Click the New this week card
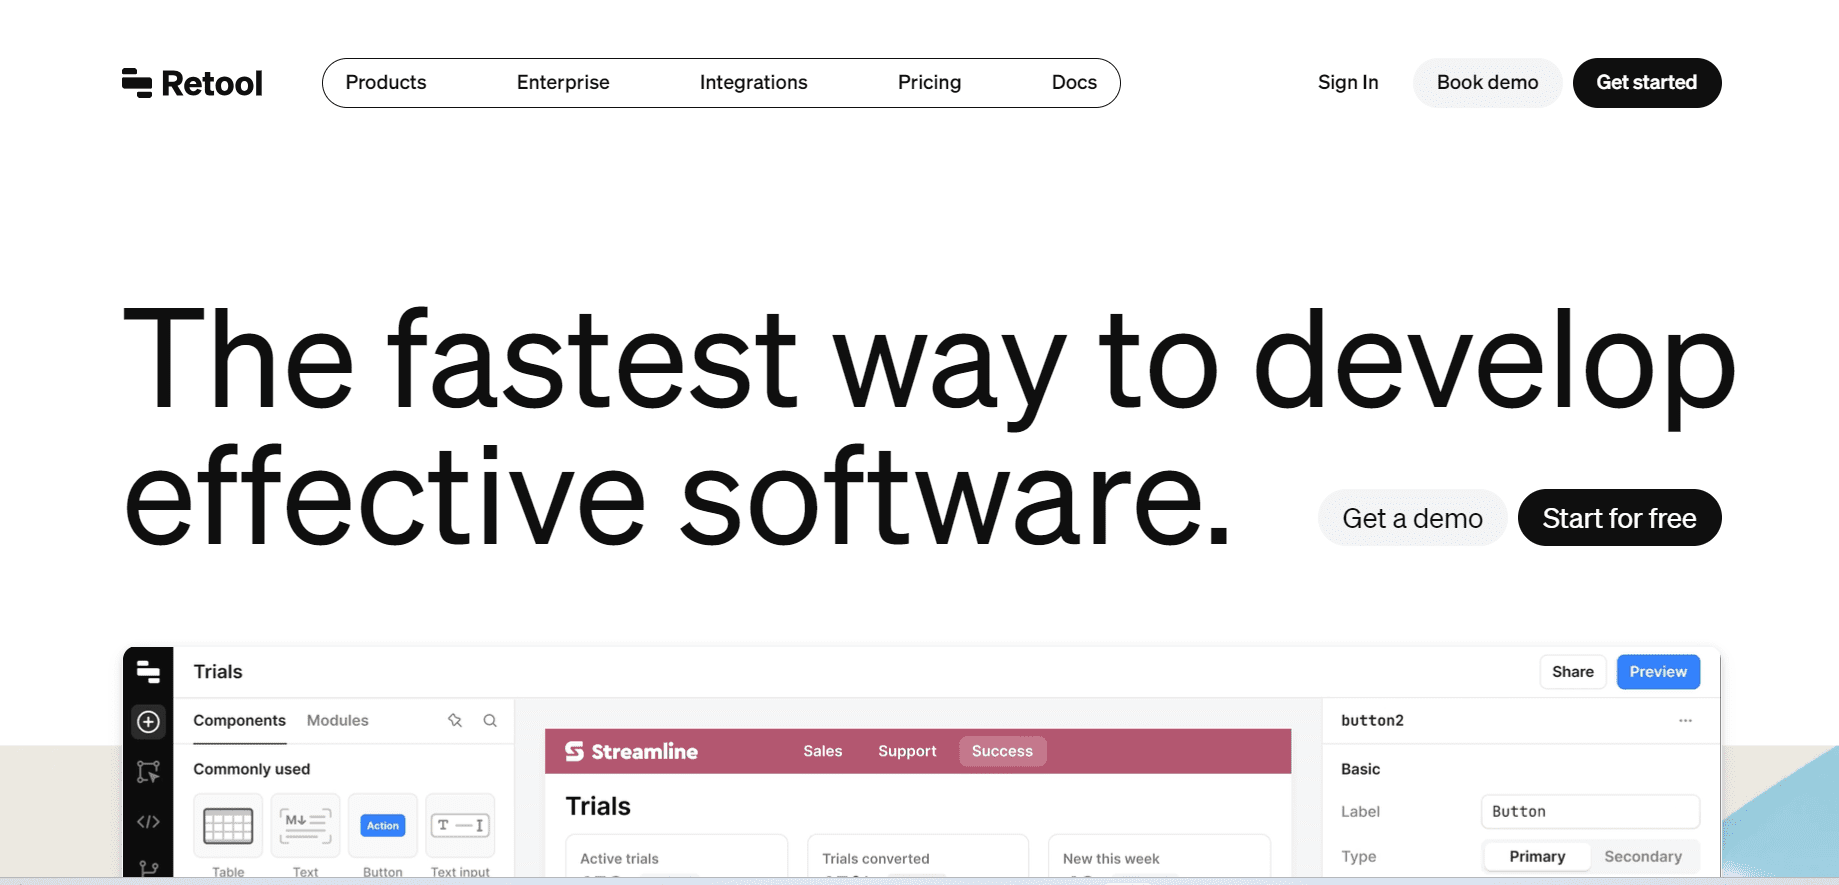The image size is (1839, 885). click(x=1159, y=857)
